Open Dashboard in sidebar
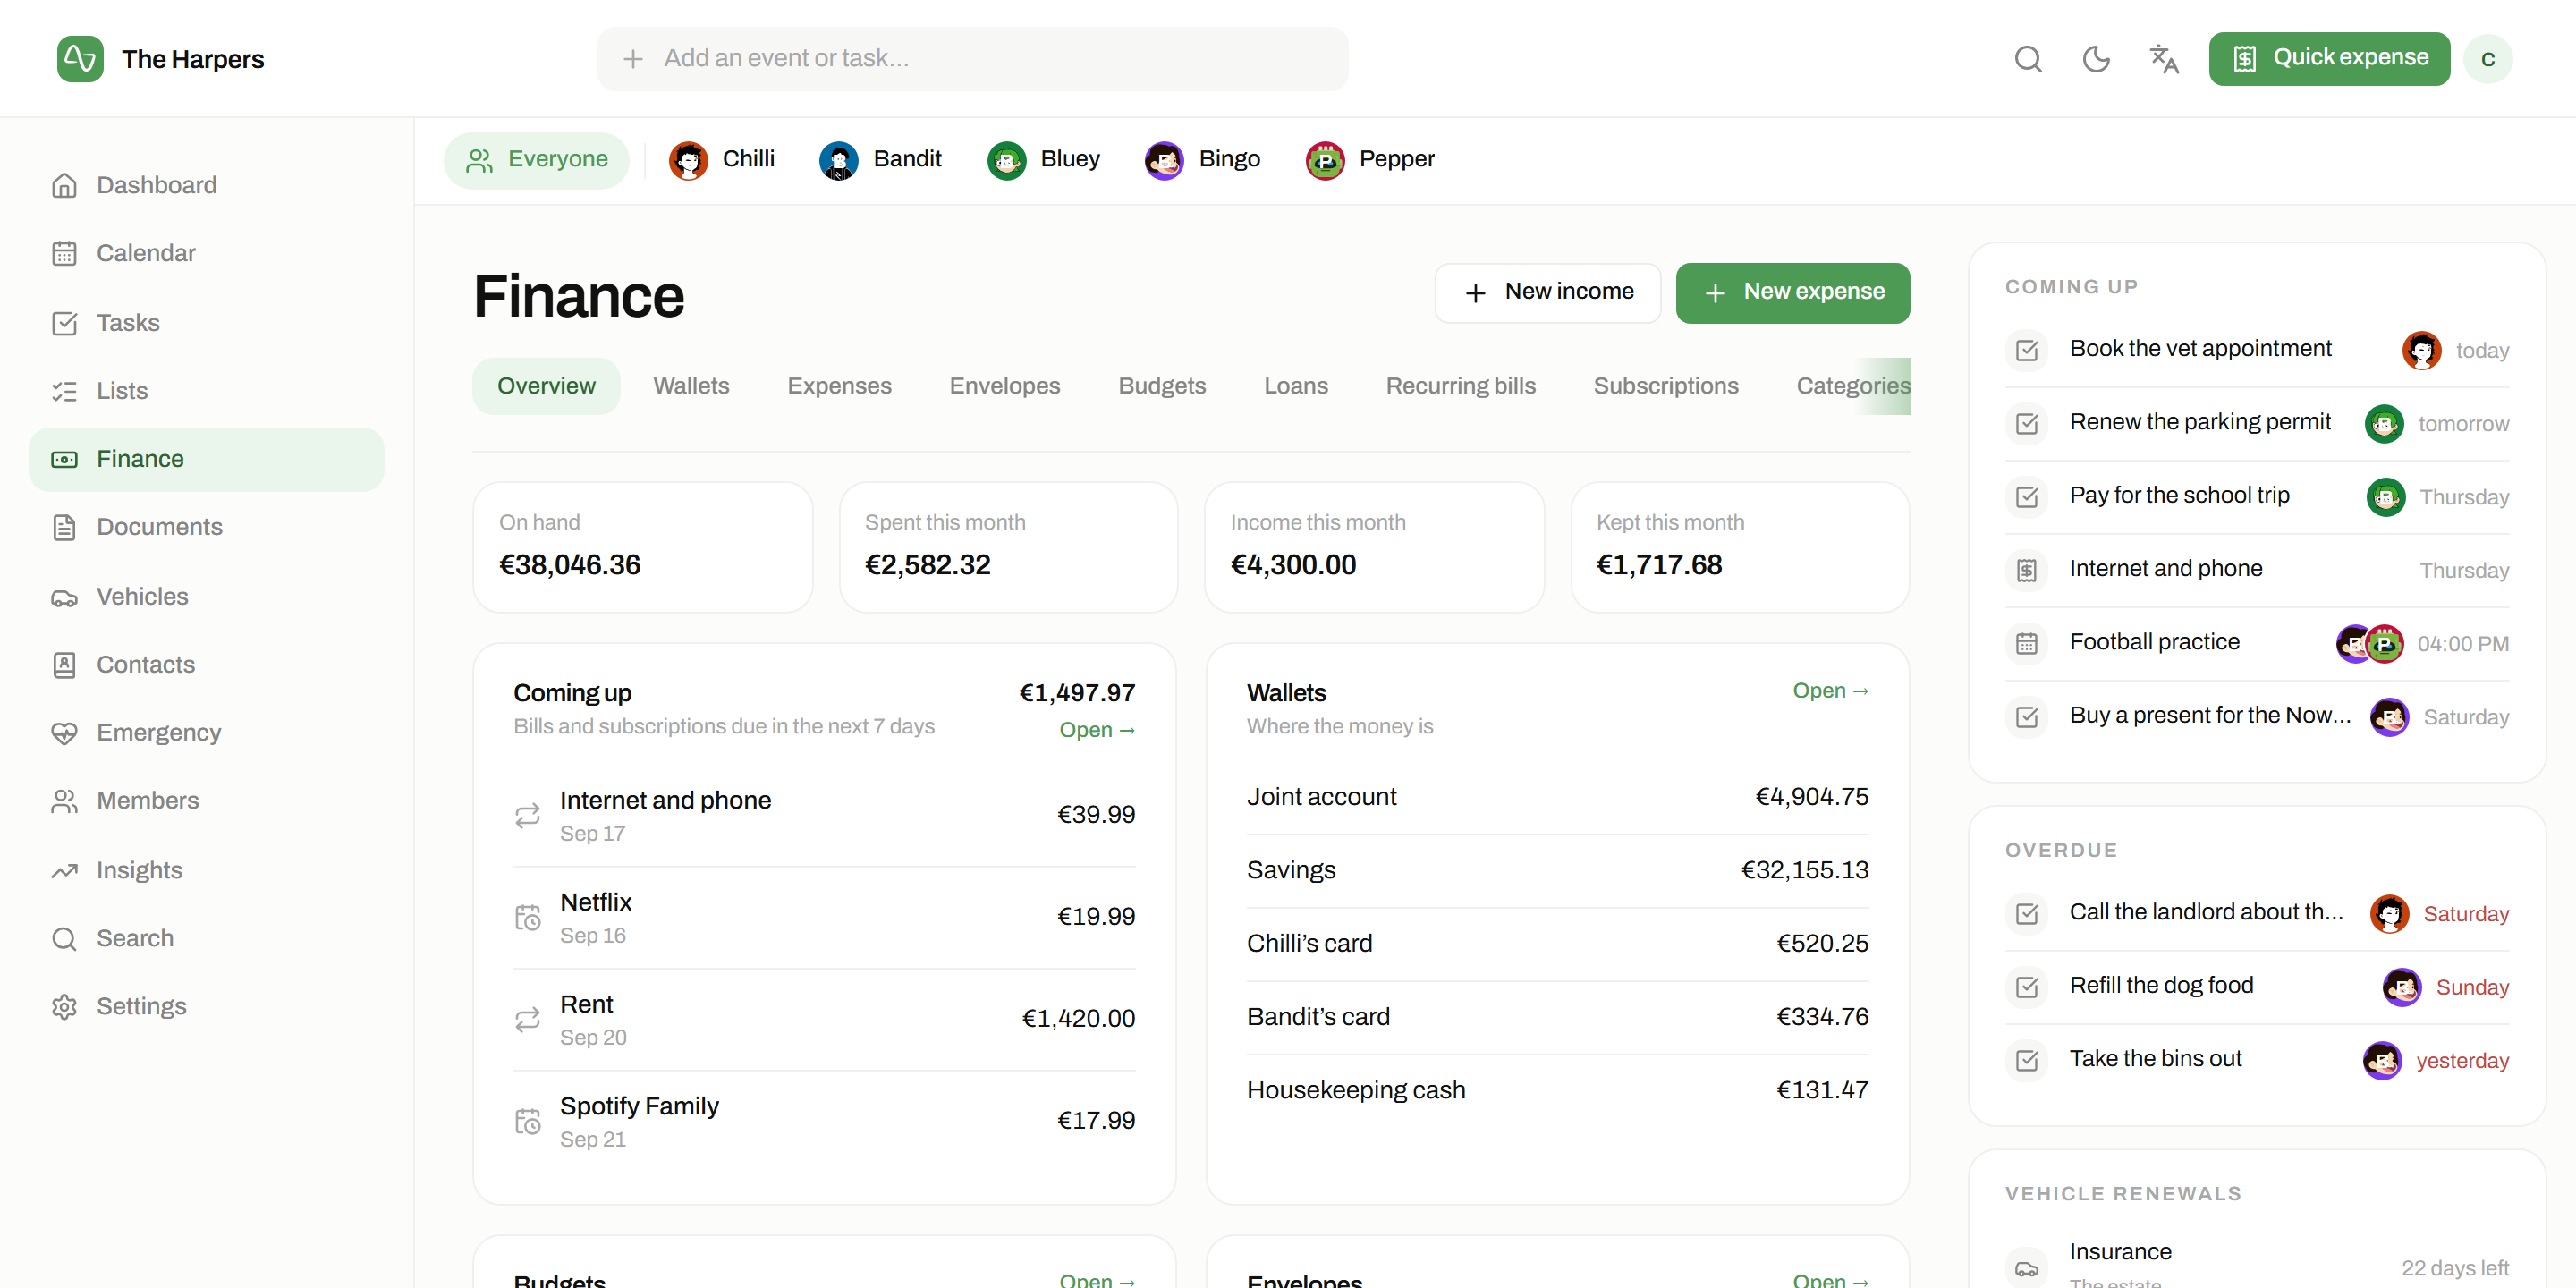This screenshot has height=1288, width=2576. [206, 186]
